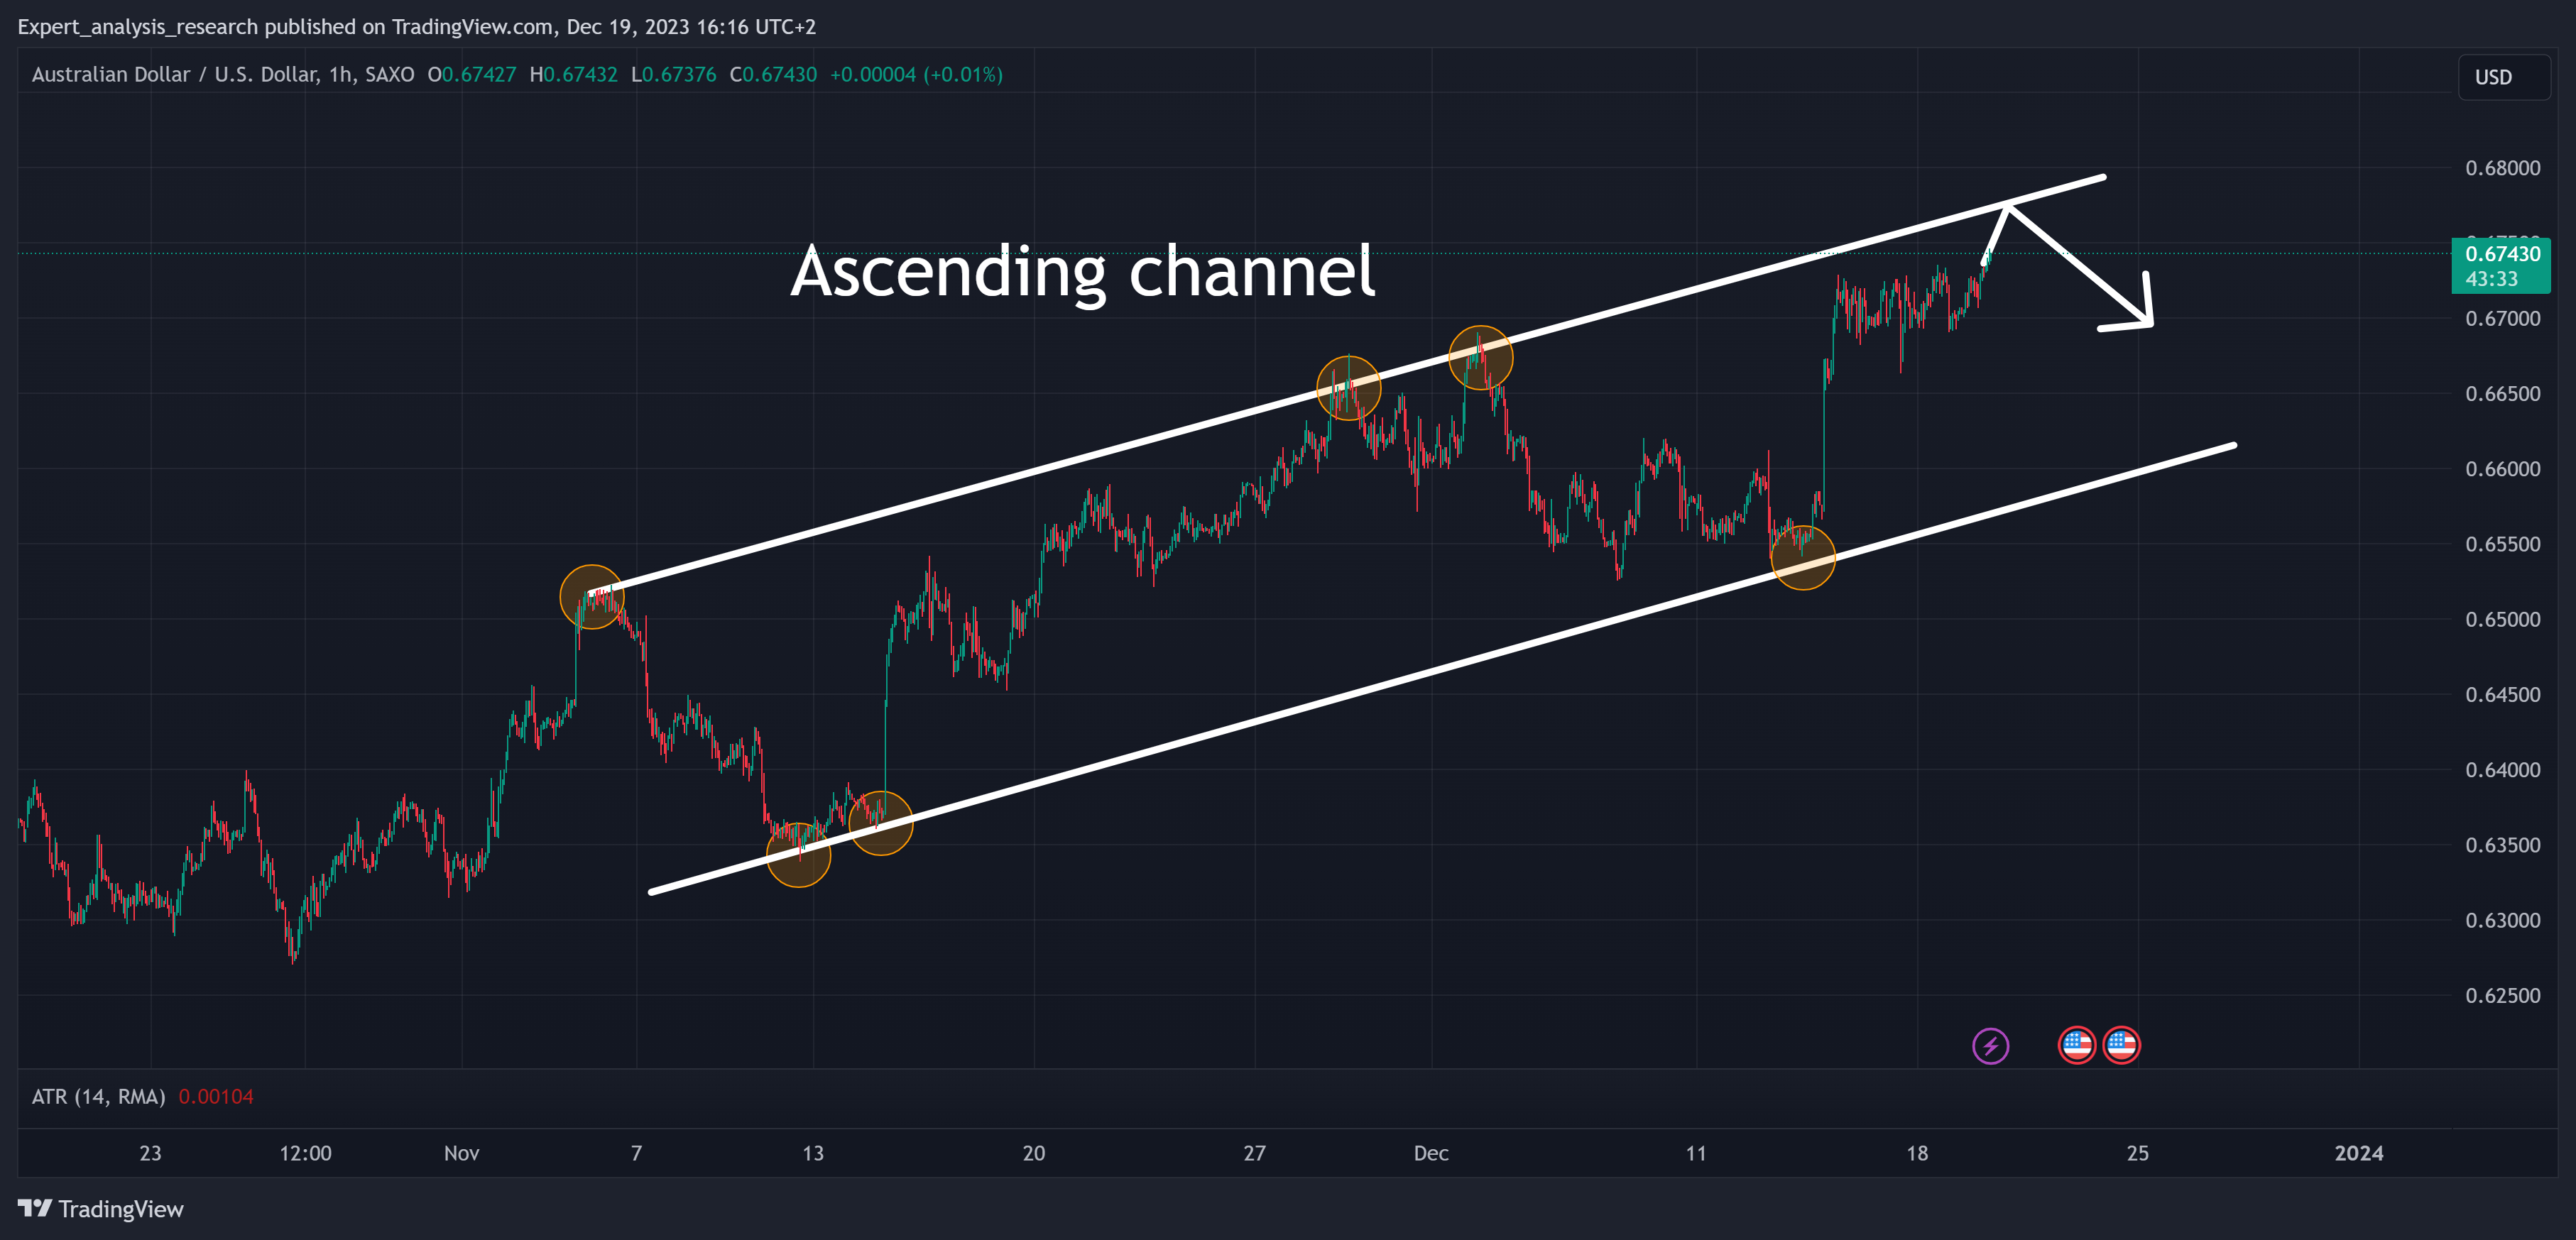Click the '18' date label on time axis
The image size is (2576, 1240).
click(1917, 1153)
